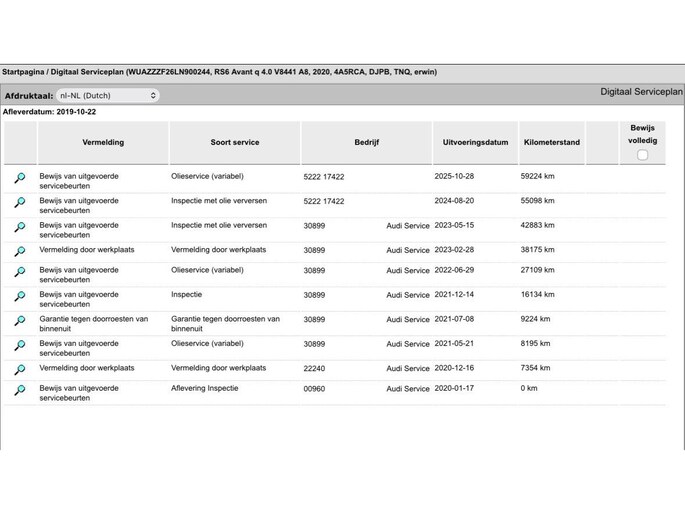
Task: Tick the Bewijs volledig checkbox
Action: point(642,155)
